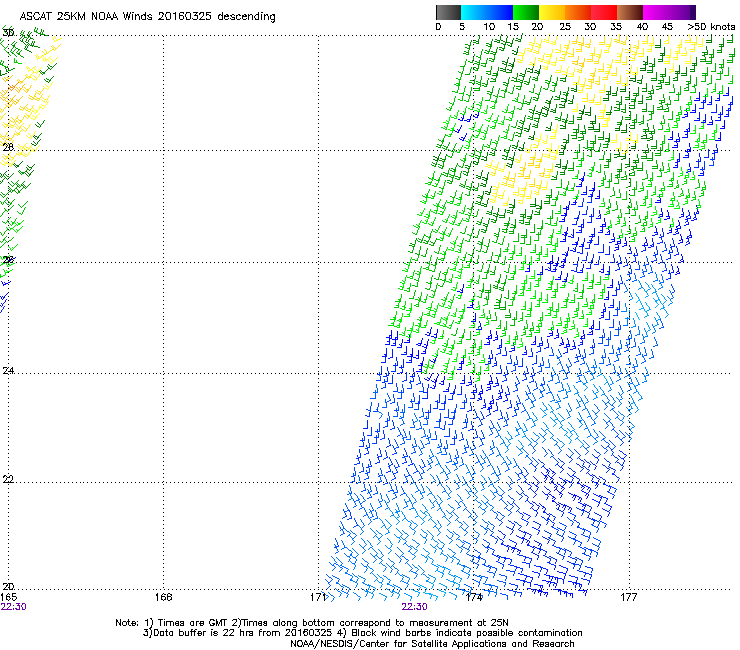740x650 pixels.
Task: Click the '35' legend scale label
Action: 616,27
